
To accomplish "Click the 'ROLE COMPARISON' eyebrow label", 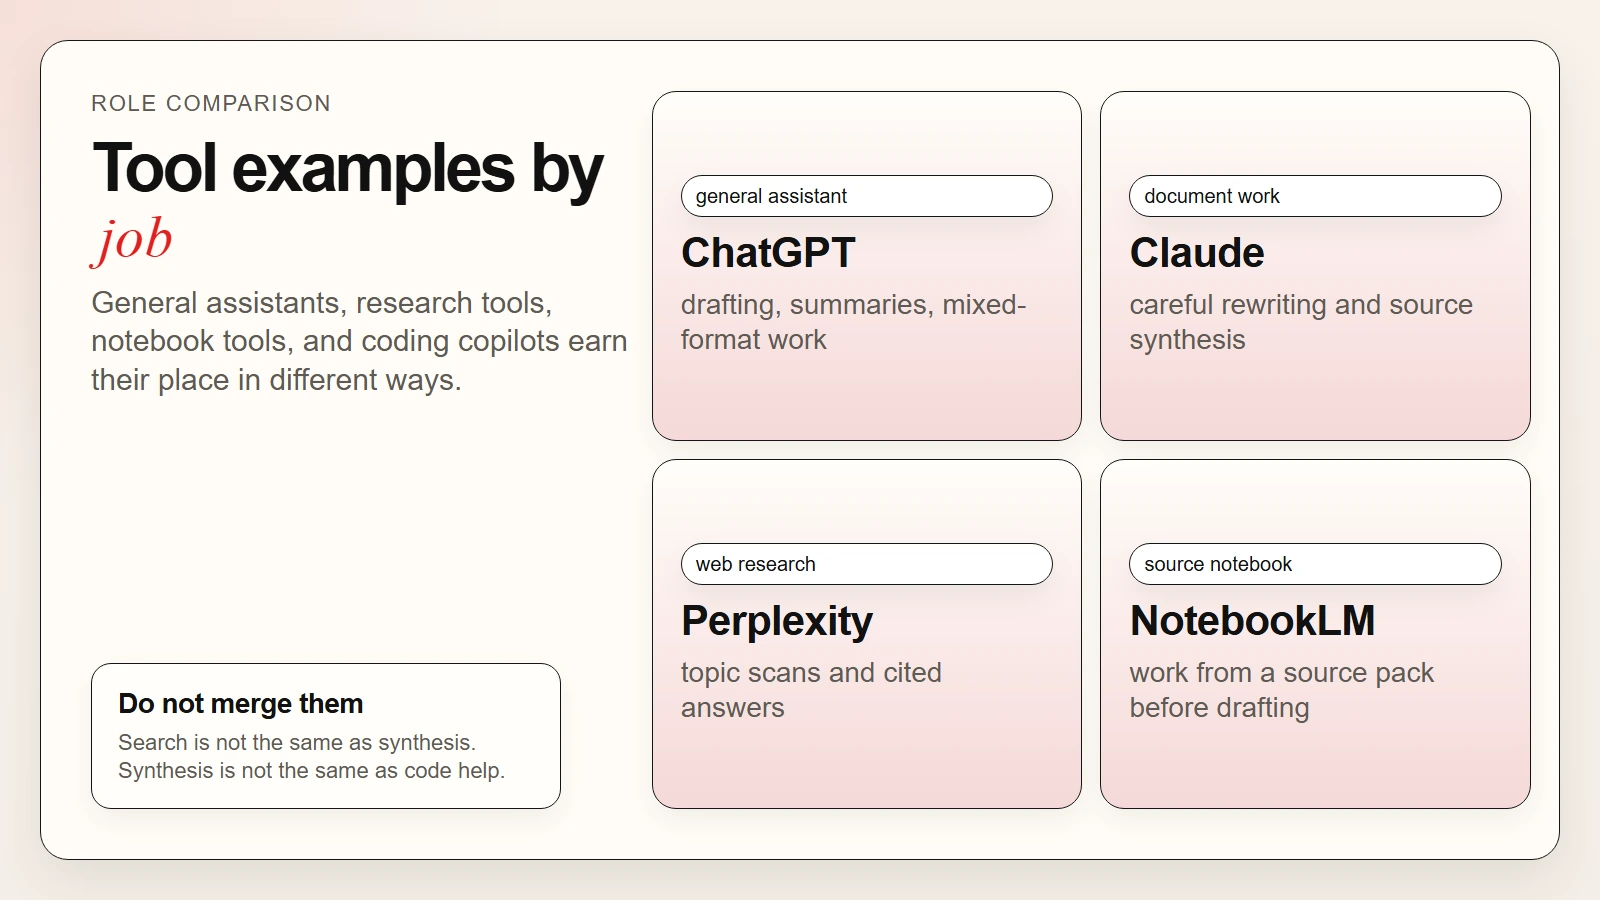I will point(211,103).
